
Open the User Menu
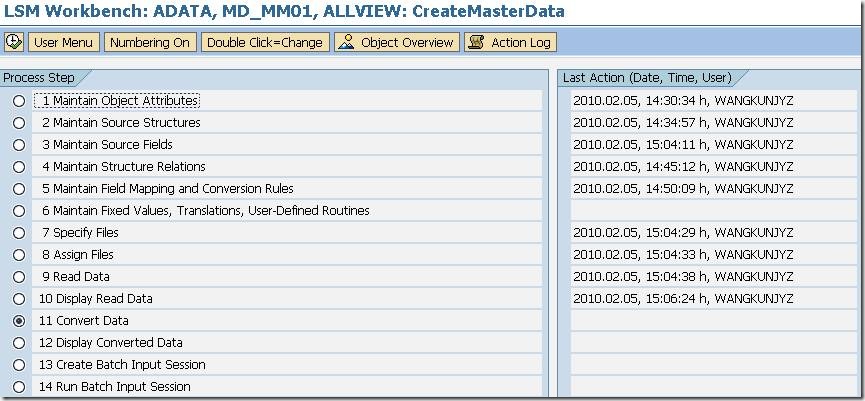(x=63, y=42)
